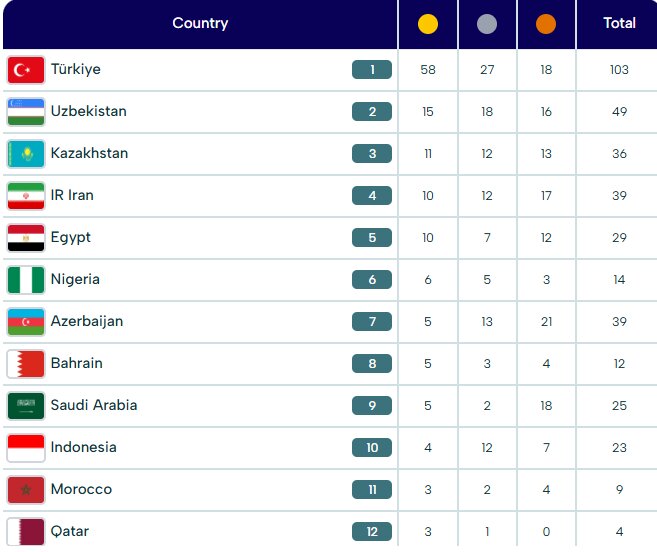
Task: Click the Indonesia flag icon
Action: click(26, 448)
